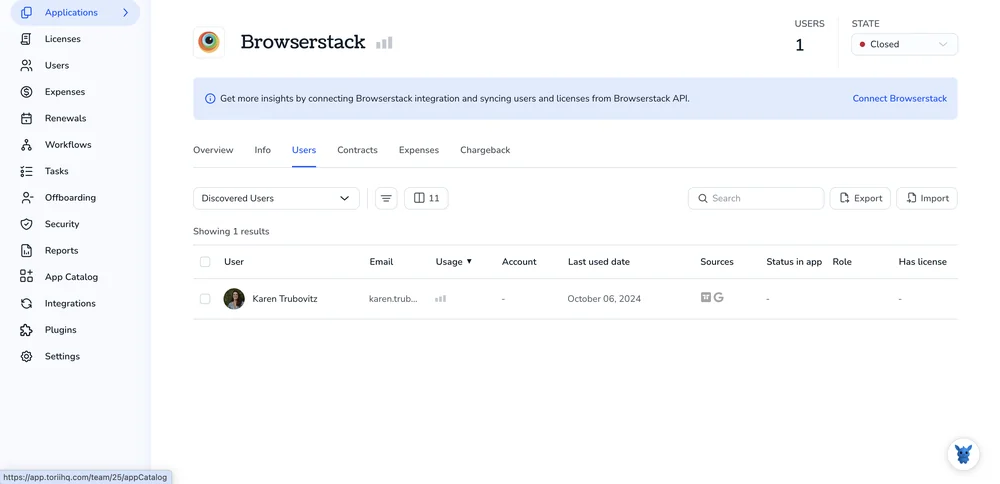Image resolution: width=1000 pixels, height=484 pixels.
Task: Click the info icon in the banner
Action: coord(210,99)
